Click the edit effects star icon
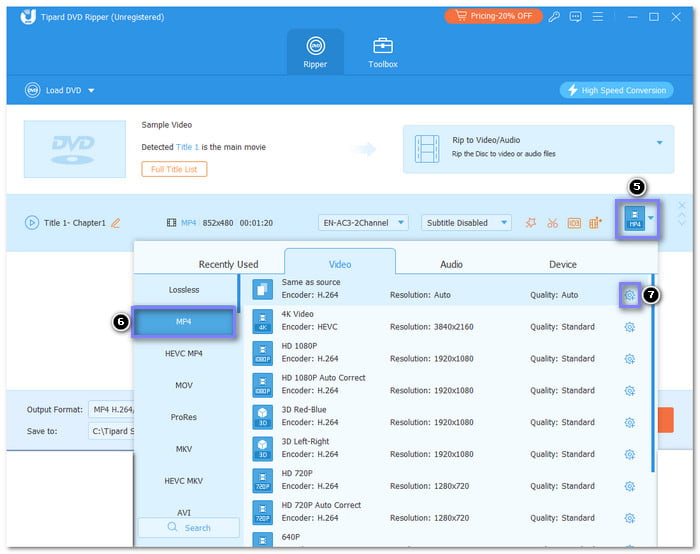700x554 pixels. [530, 222]
